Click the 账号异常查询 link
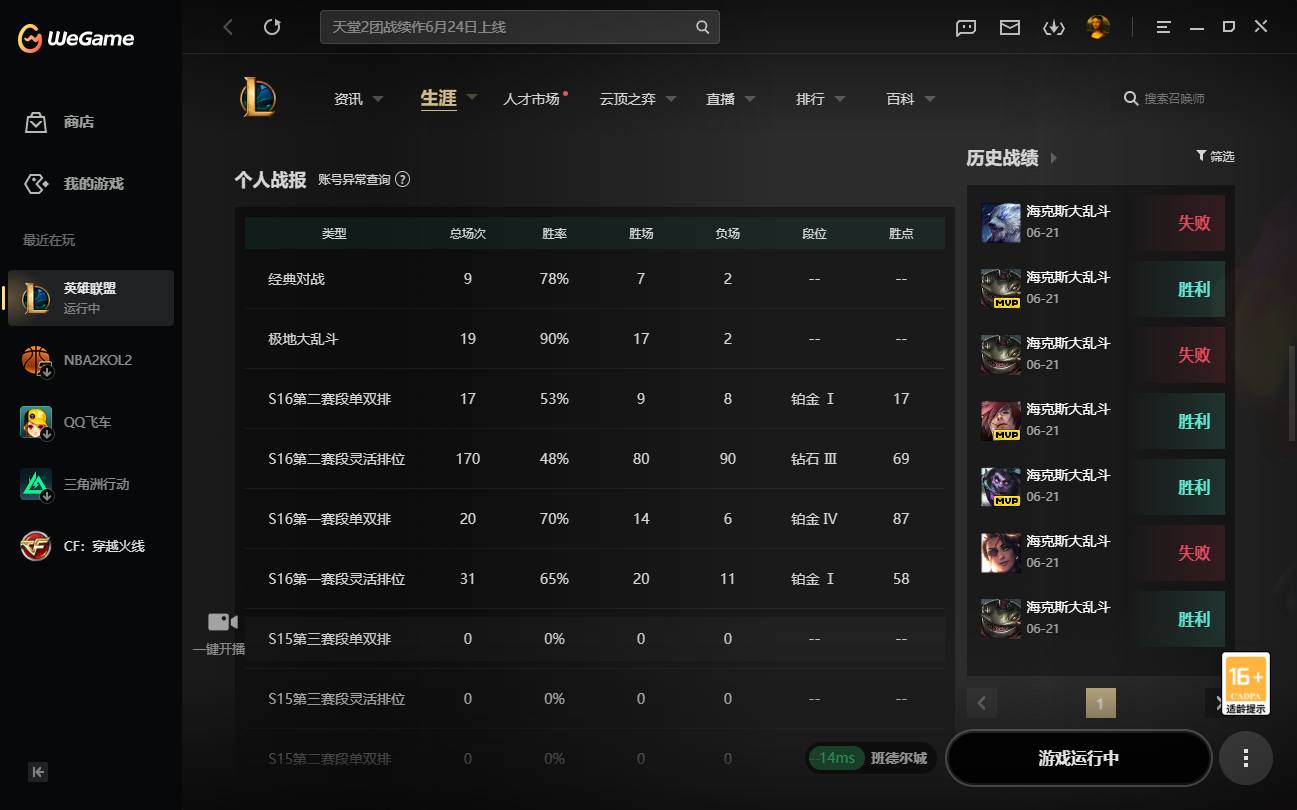1297x810 pixels. (355, 180)
